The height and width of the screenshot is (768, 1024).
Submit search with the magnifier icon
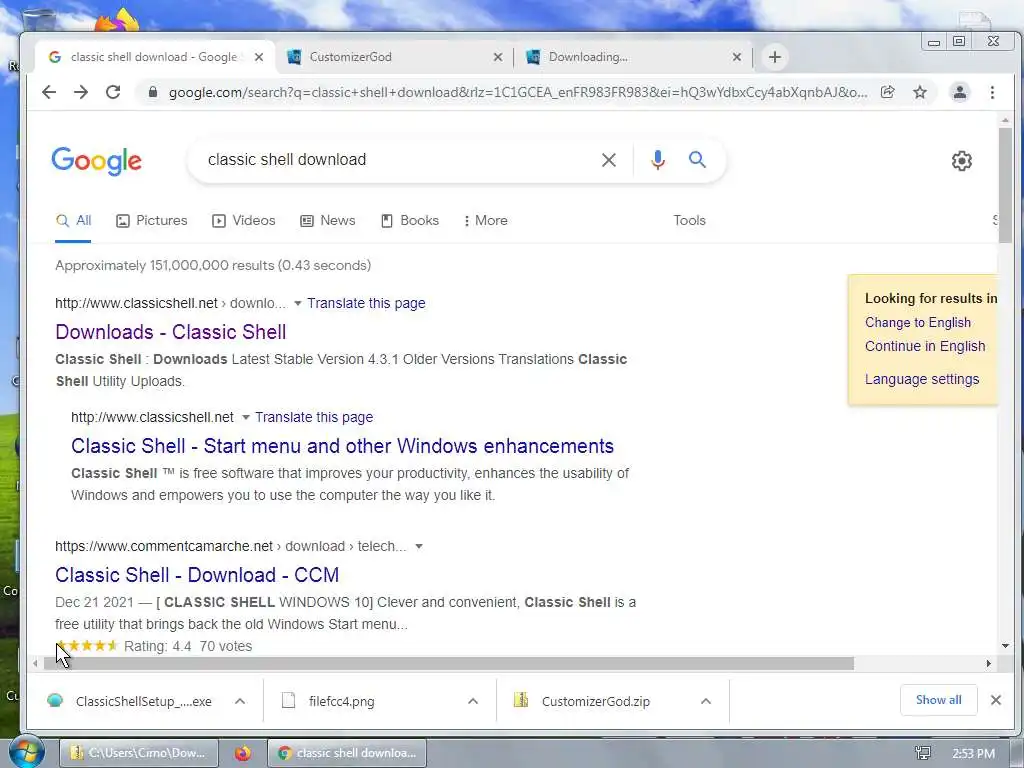coord(697,159)
